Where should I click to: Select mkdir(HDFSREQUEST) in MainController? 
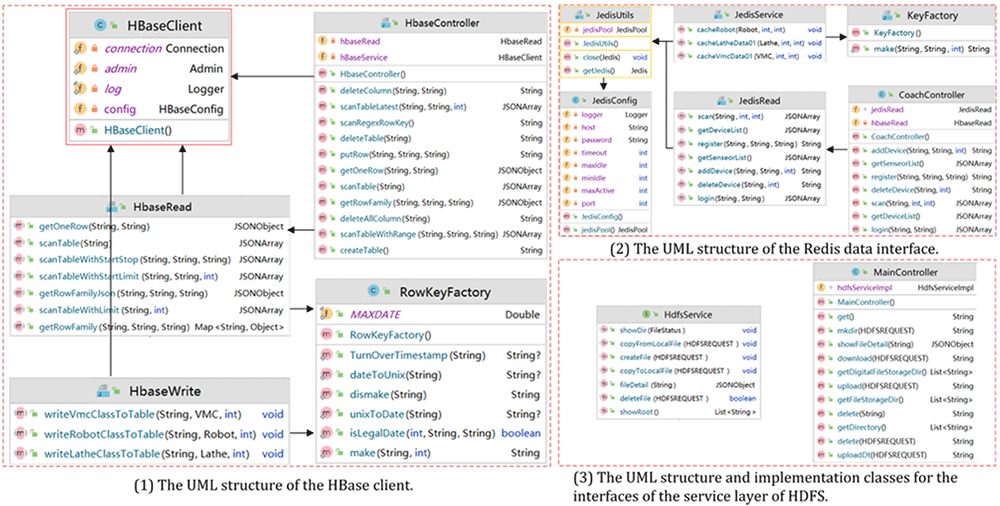tap(878, 331)
